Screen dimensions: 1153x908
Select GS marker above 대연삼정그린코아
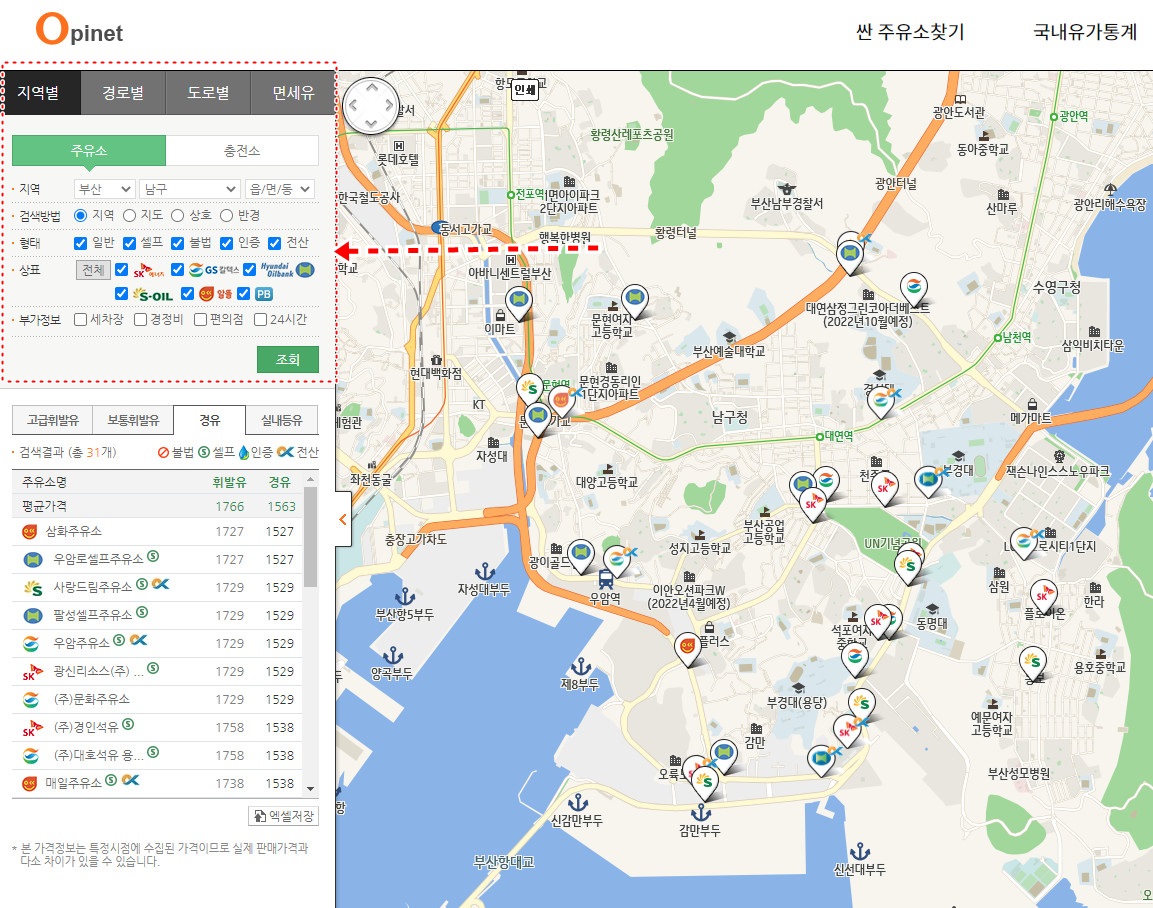coord(913,287)
